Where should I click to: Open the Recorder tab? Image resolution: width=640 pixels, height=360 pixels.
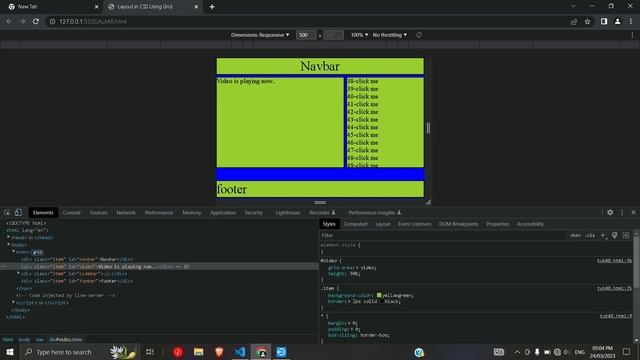[322, 213]
